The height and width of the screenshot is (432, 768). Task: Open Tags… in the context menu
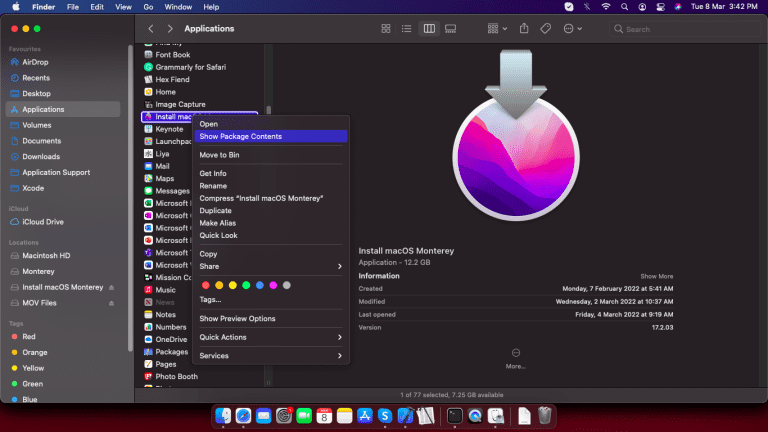[271, 299]
